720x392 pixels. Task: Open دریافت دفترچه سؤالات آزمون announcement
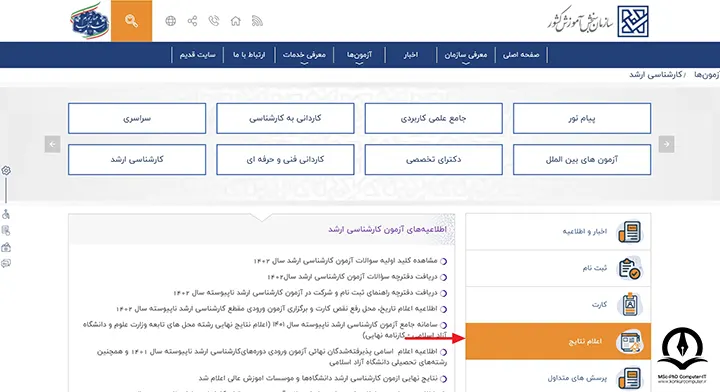[x=352, y=277]
